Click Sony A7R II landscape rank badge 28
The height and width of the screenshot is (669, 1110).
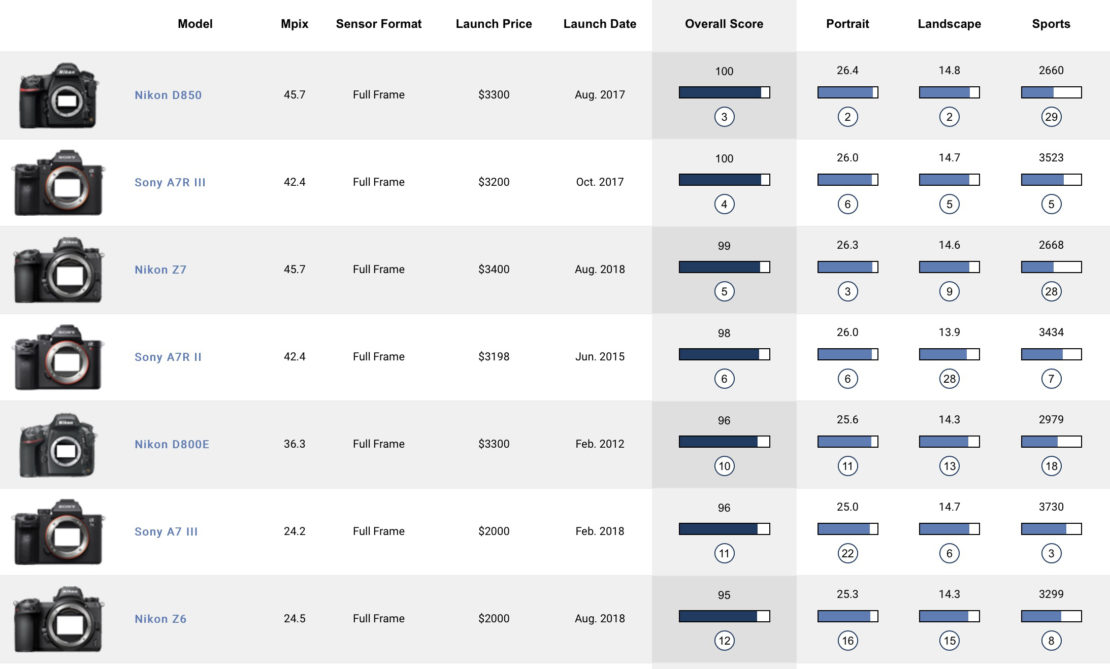[x=949, y=379]
